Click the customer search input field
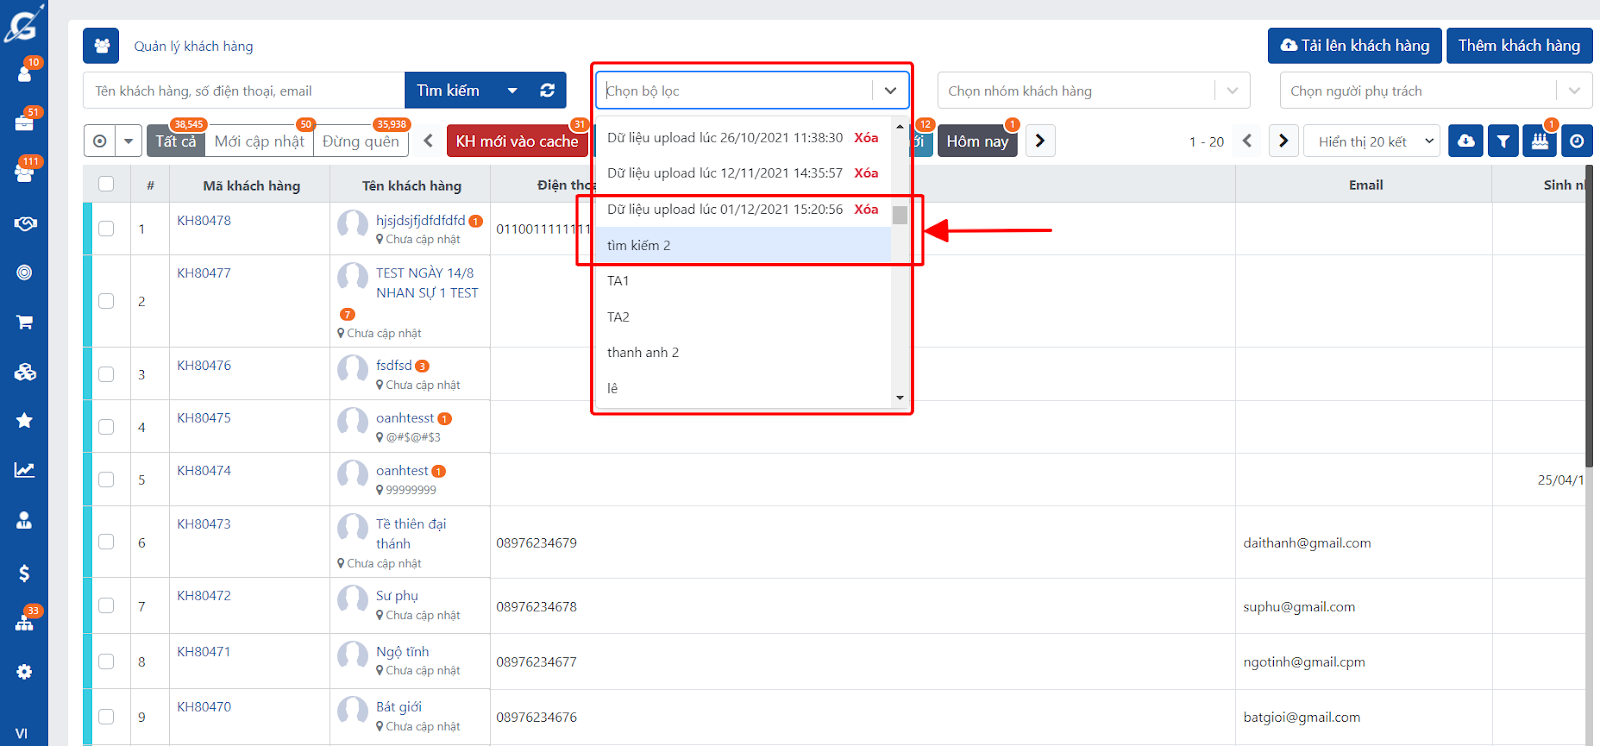This screenshot has width=1600, height=746. point(244,91)
